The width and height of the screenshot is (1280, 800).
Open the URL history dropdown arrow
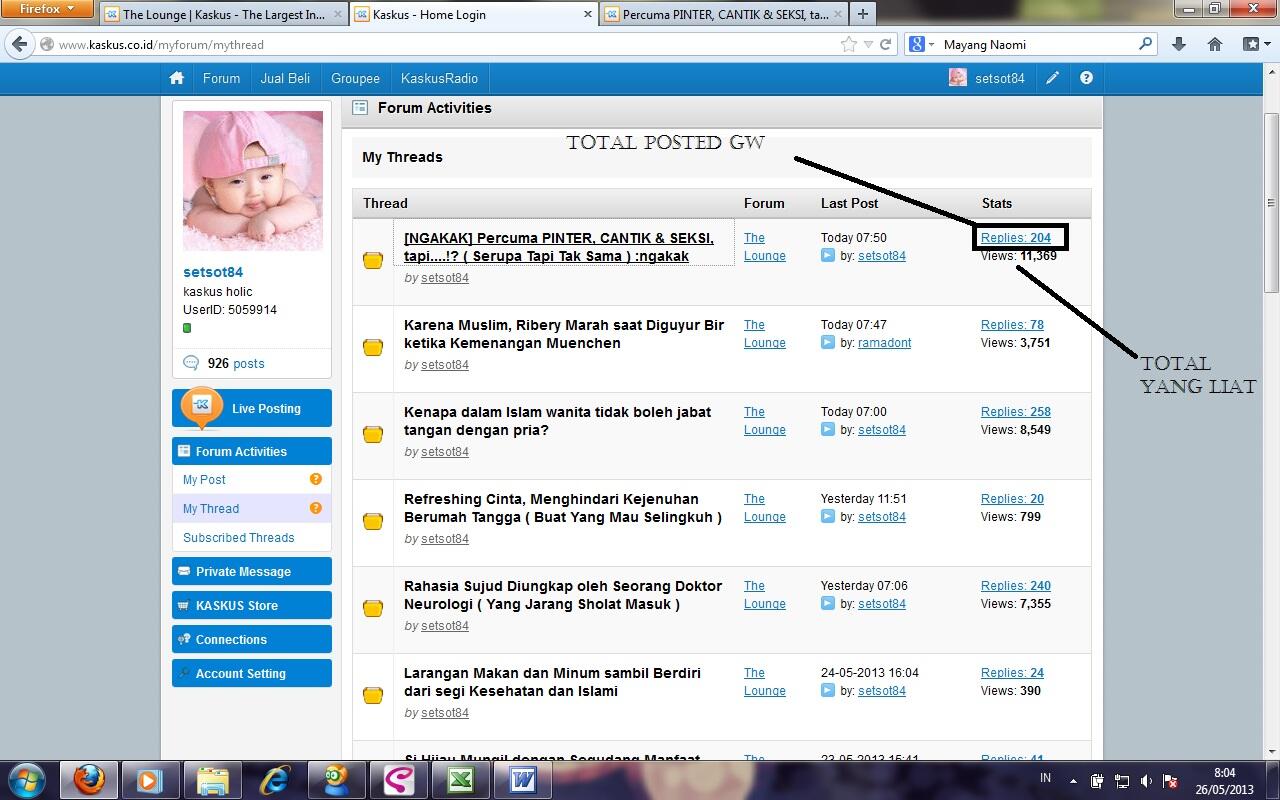pos(868,44)
